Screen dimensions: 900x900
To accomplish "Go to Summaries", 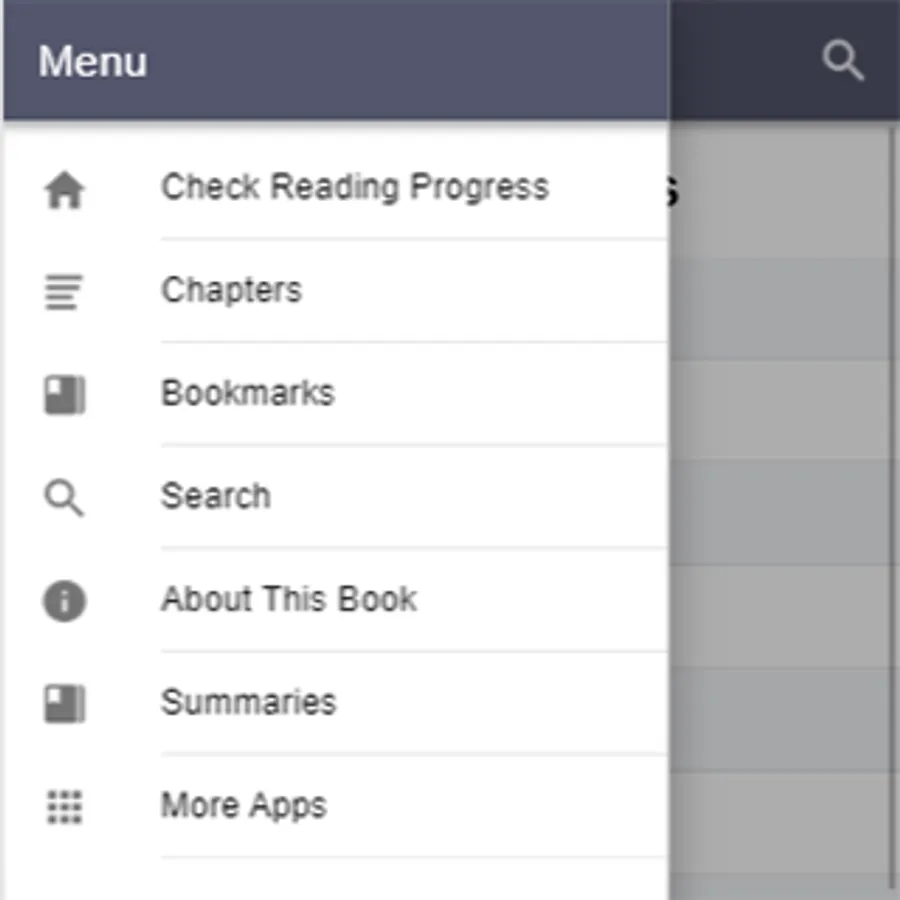I will tap(248, 702).
